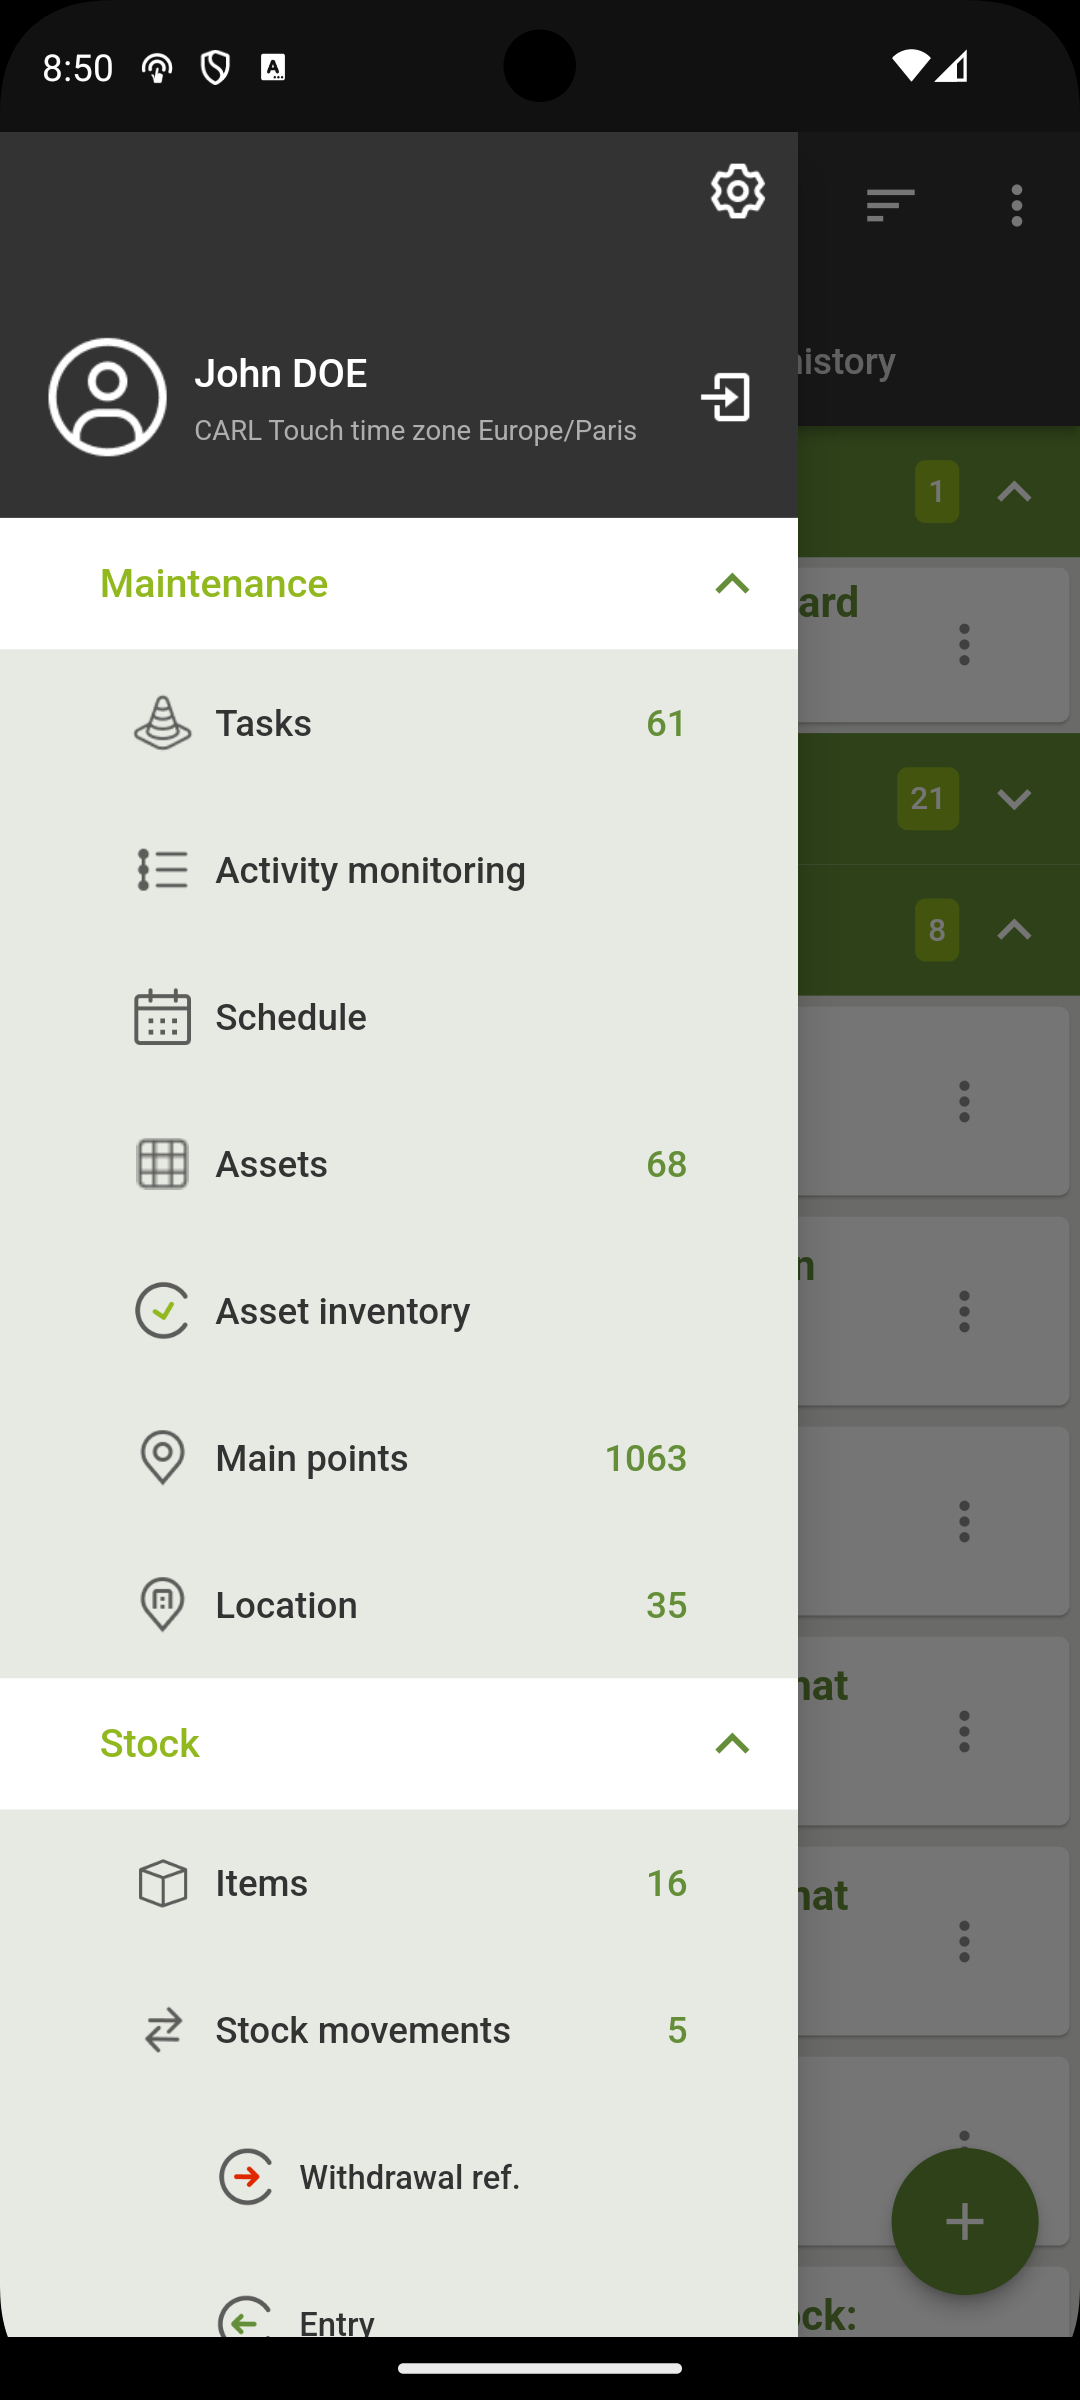Tap the green plus floating button
The image size is (1080, 2400).
point(965,2222)
